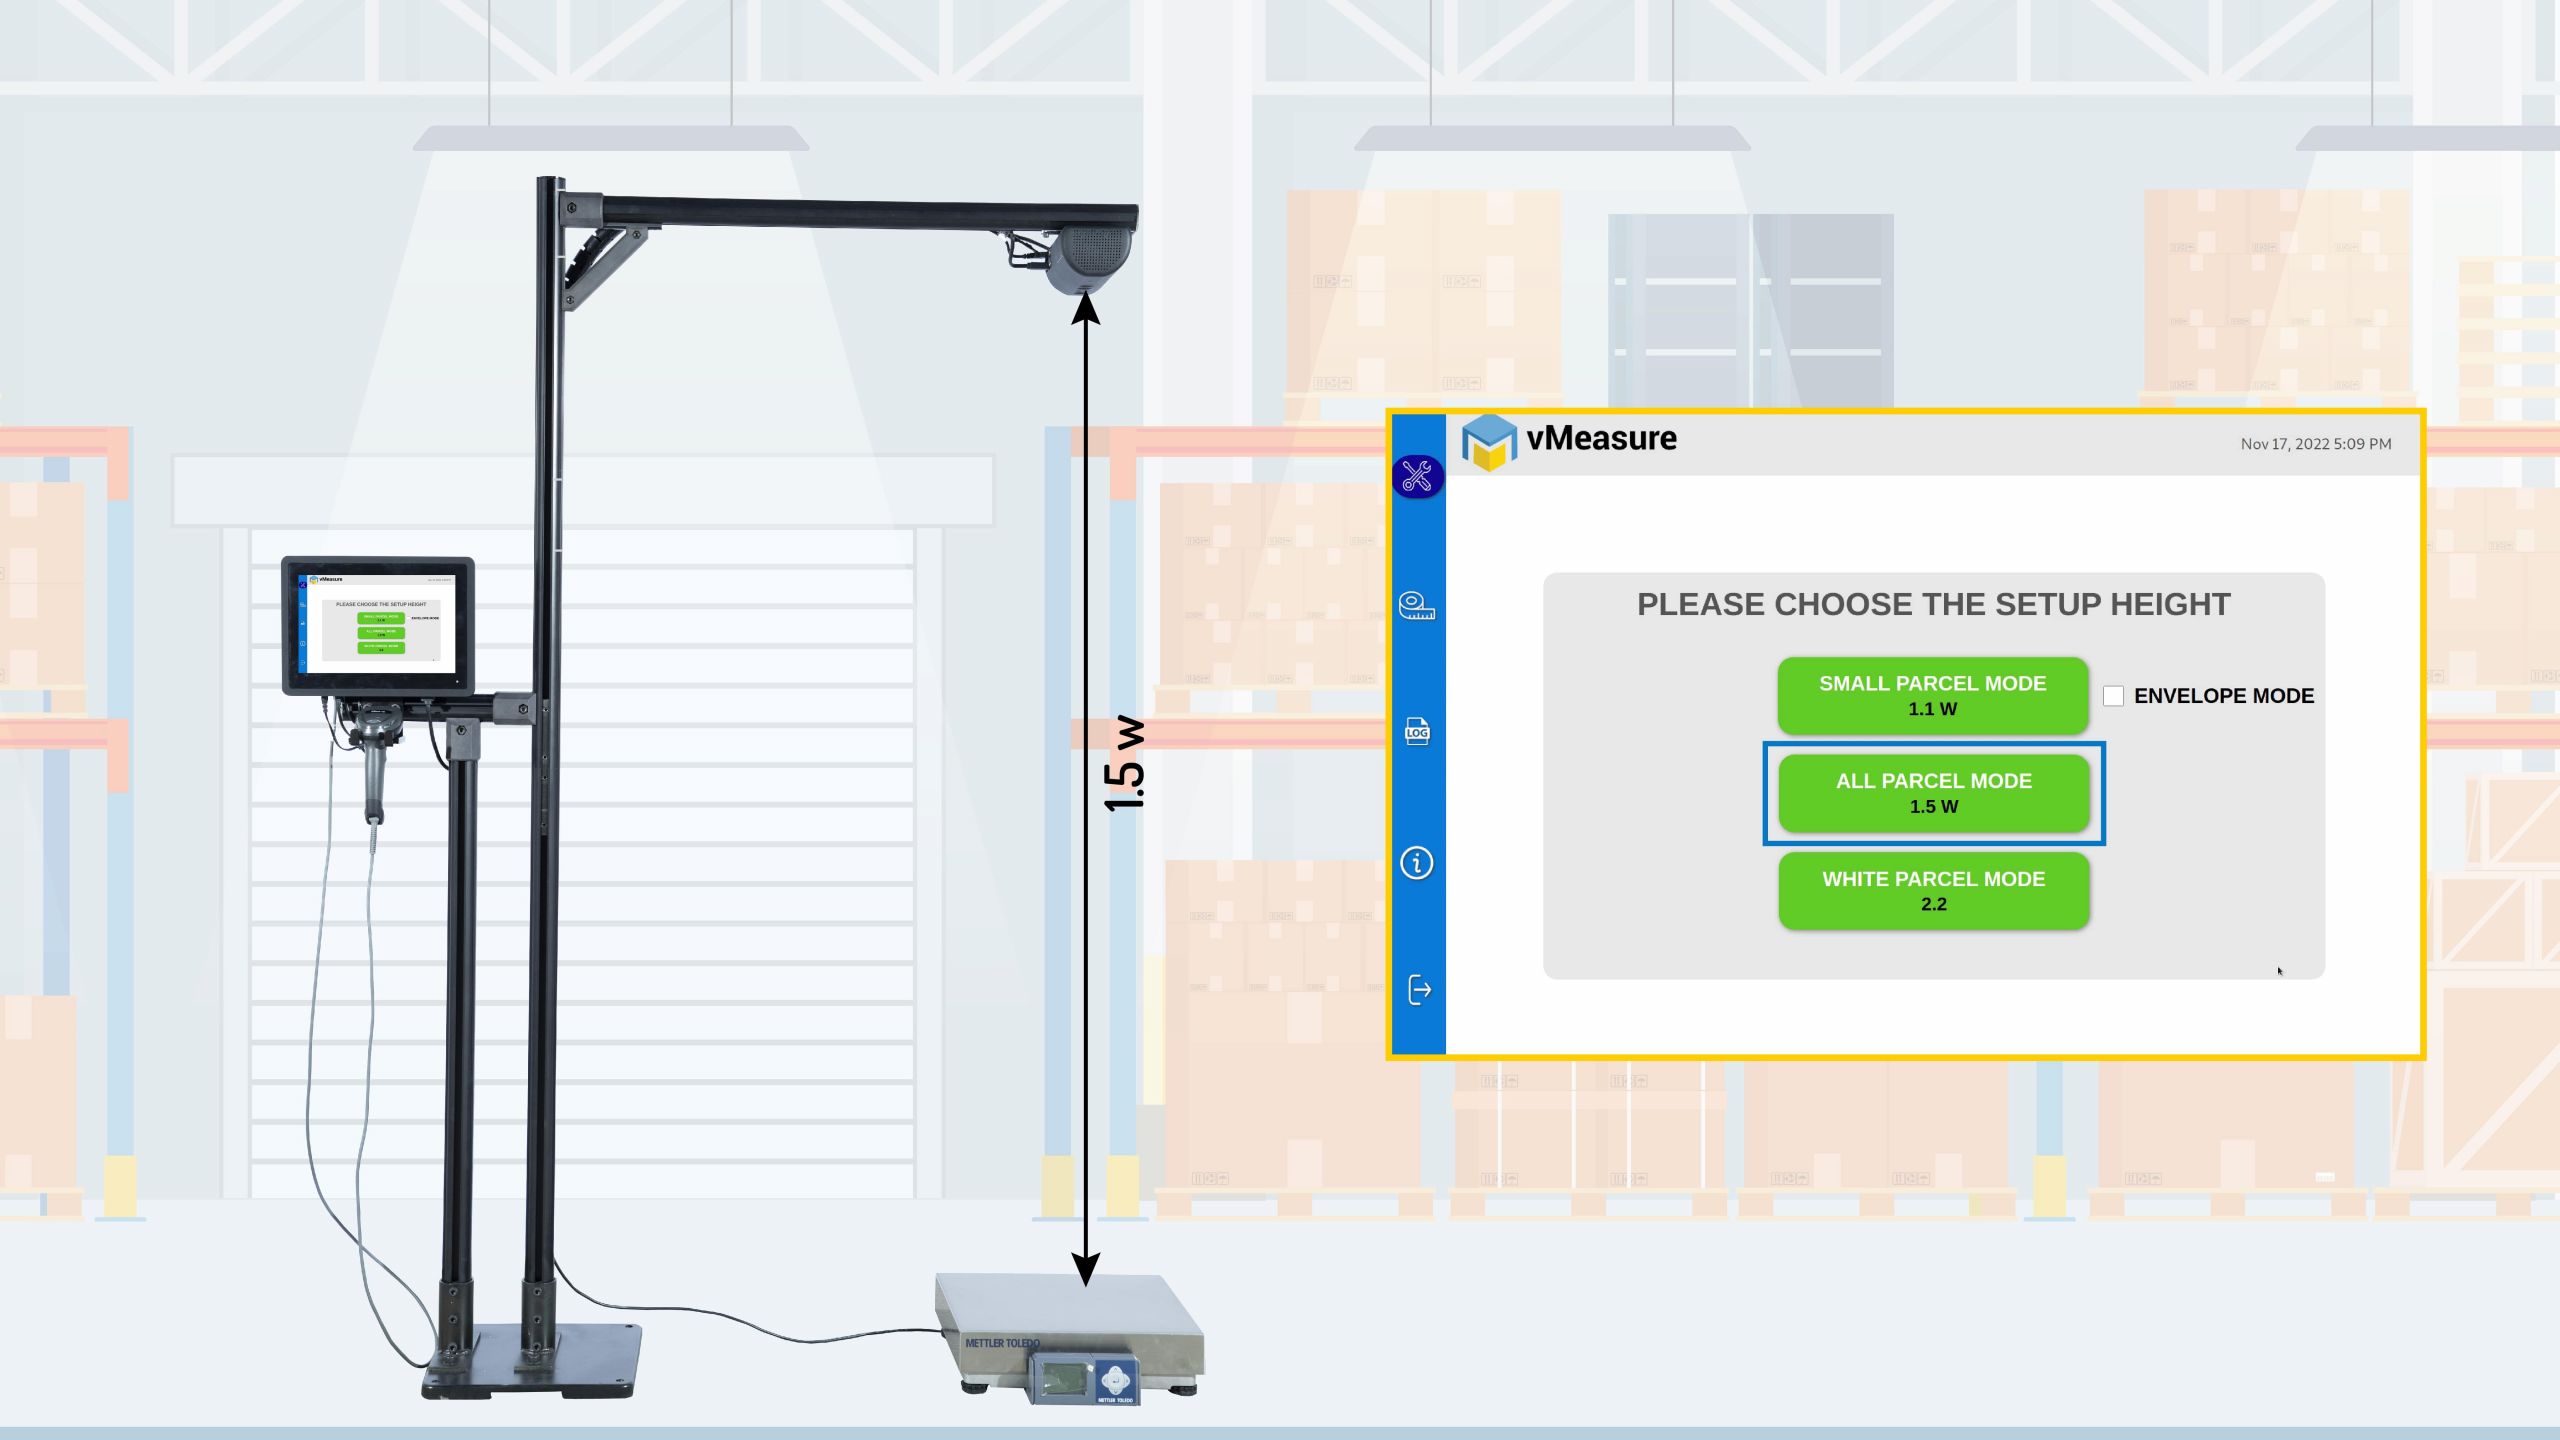
Task: Select the highlighted All Parcel Mode button
Action: pos(1934,793)
